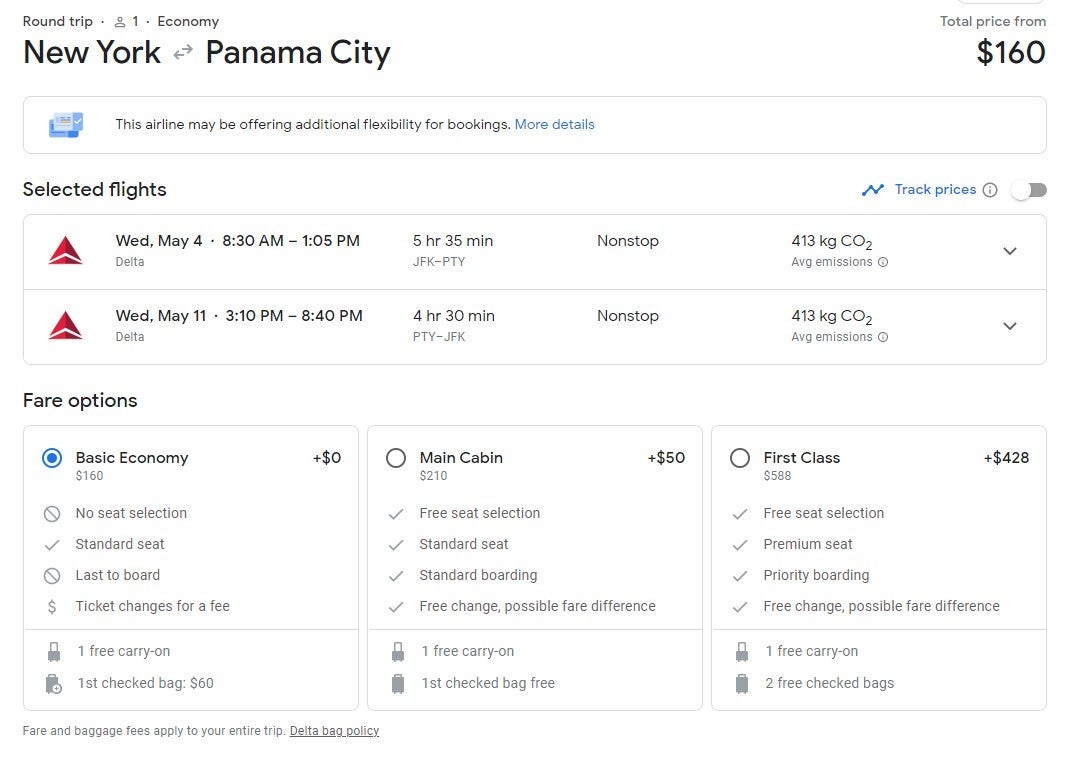
Task: Click the Track prices label
Action: 935,190
